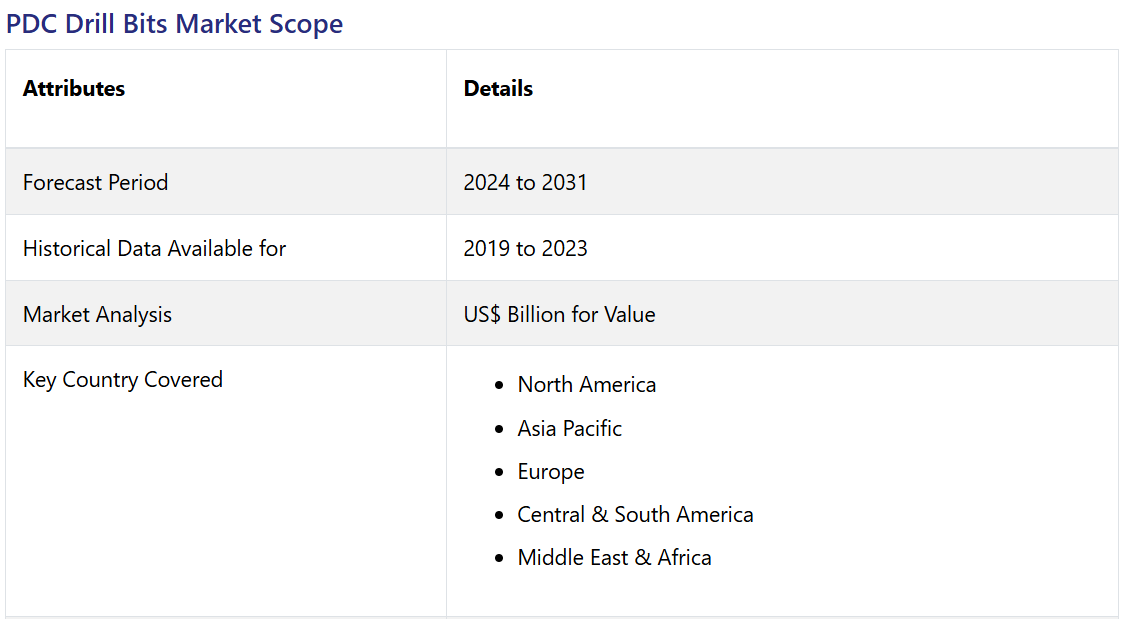
Task: Click the bullet point before Asia Pacific
Action: [x=499, y=429]
